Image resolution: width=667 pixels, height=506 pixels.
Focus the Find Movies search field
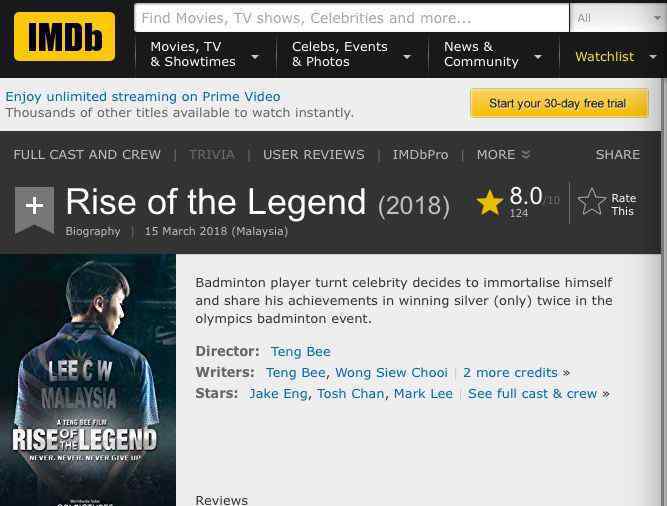coord(351,18)
